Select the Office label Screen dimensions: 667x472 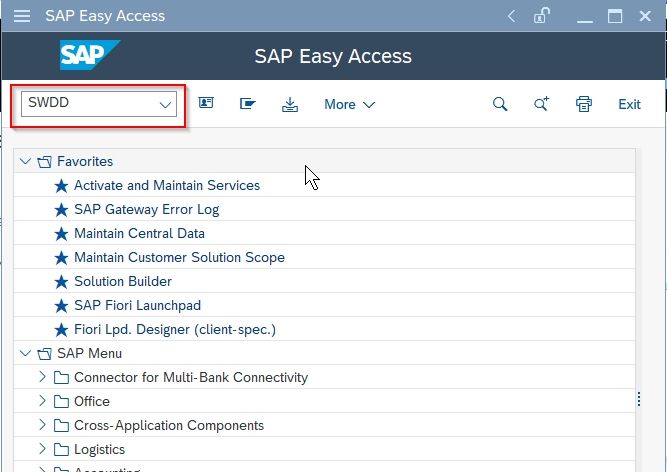(x=91, y=401)
